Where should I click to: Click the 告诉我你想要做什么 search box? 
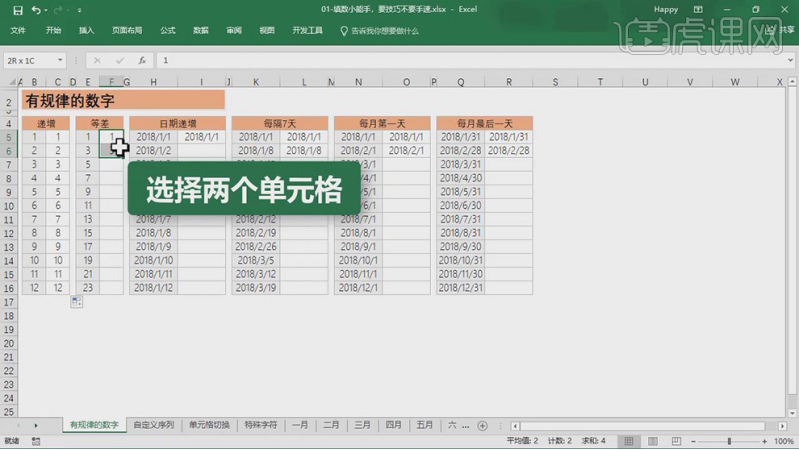click(379, 31)
